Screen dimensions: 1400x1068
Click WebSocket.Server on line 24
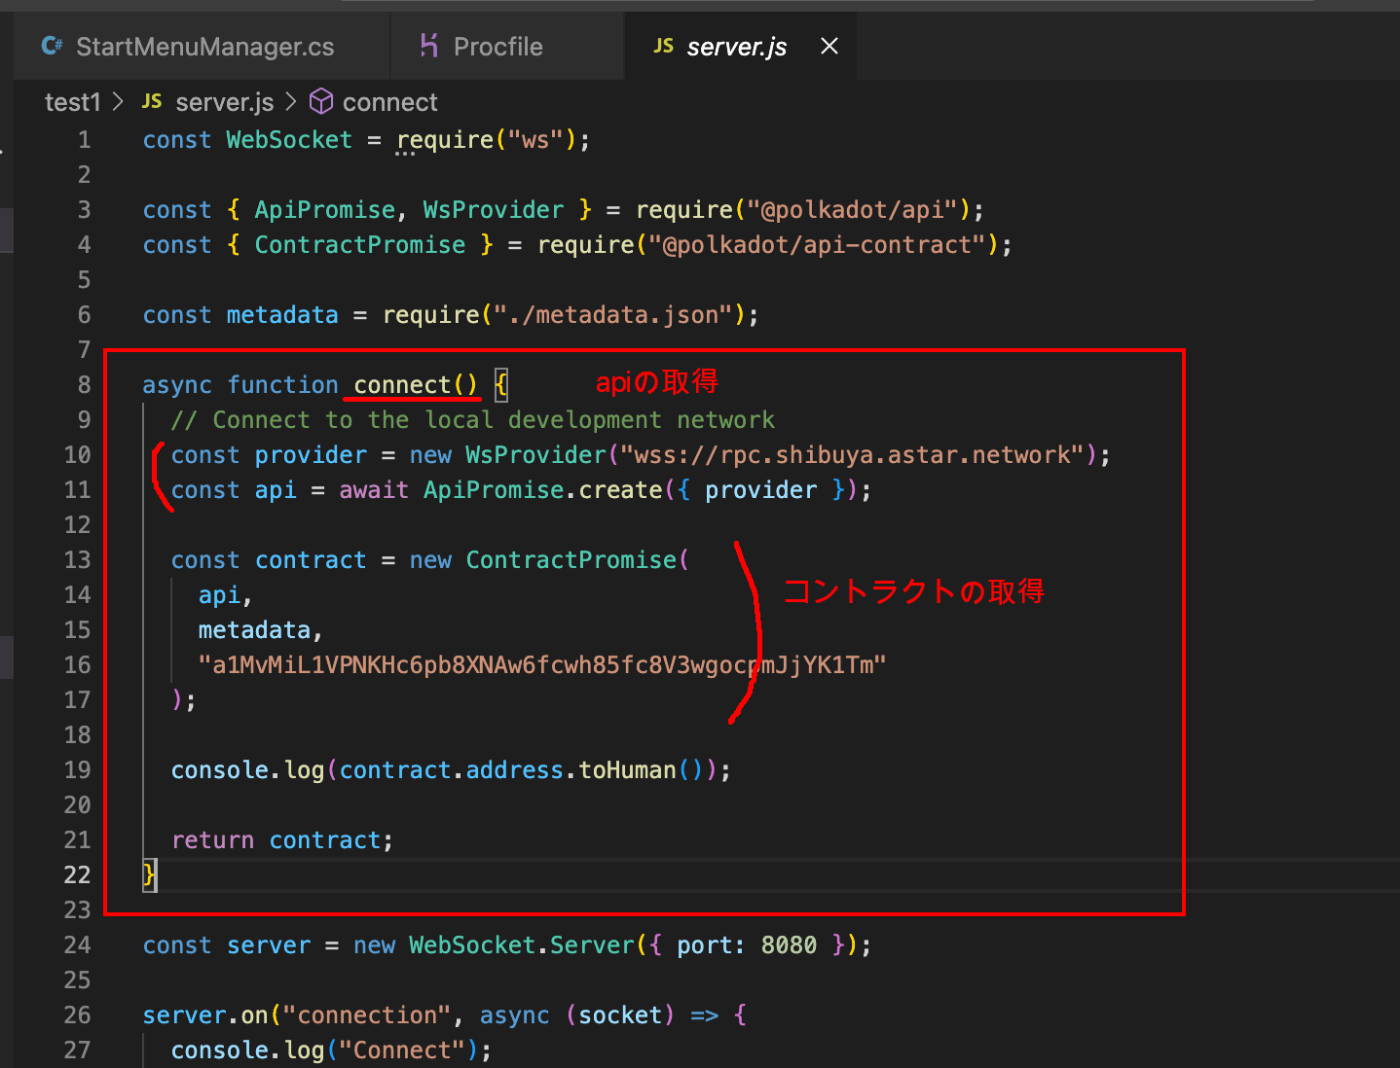tap(522, 945)
